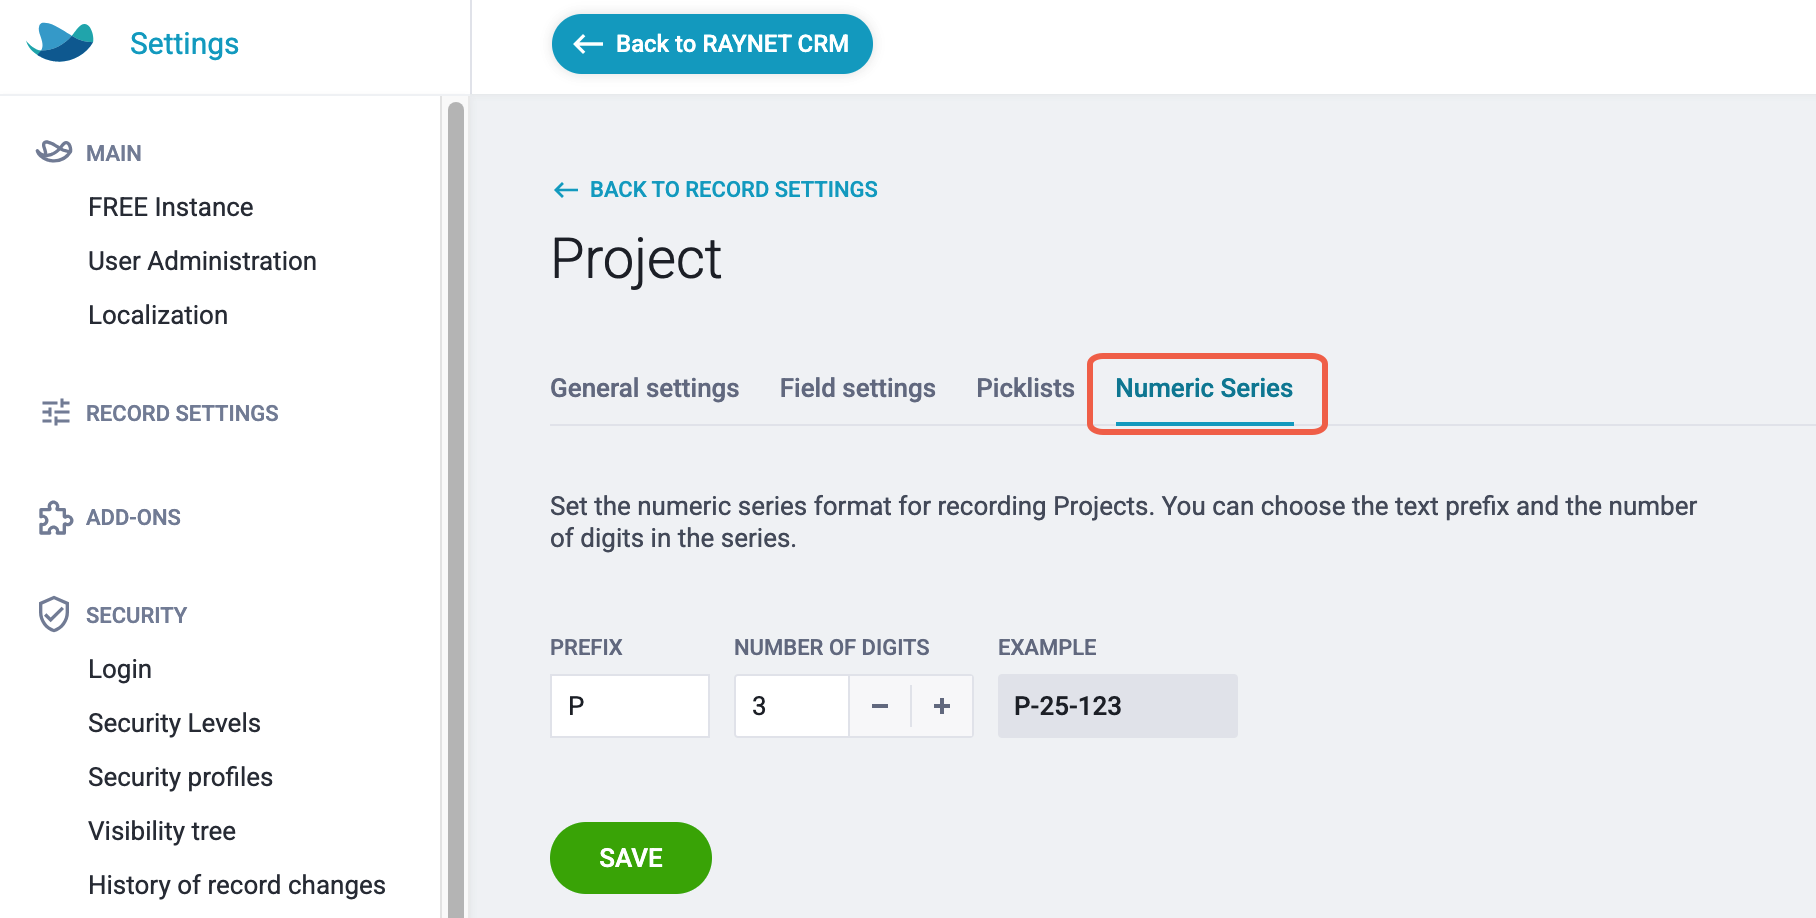Click the Record Settings sliders icon
The image size is (1816, 918).
(56, 412)
